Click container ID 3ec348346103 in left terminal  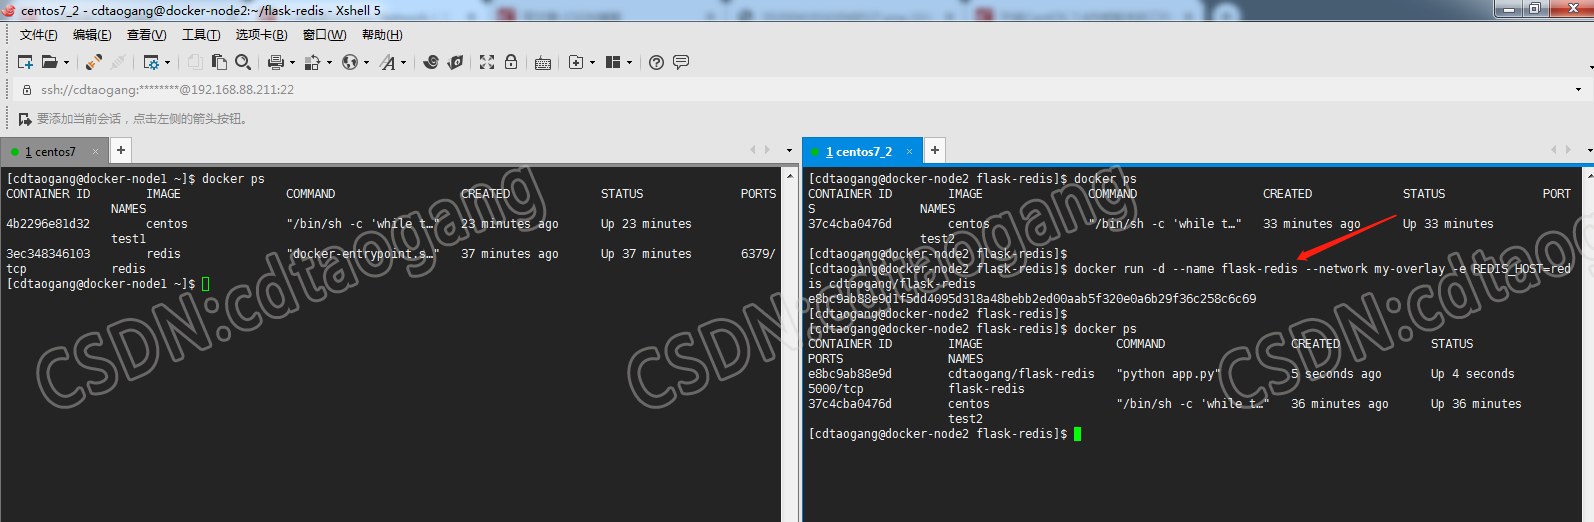pos(48,254)
